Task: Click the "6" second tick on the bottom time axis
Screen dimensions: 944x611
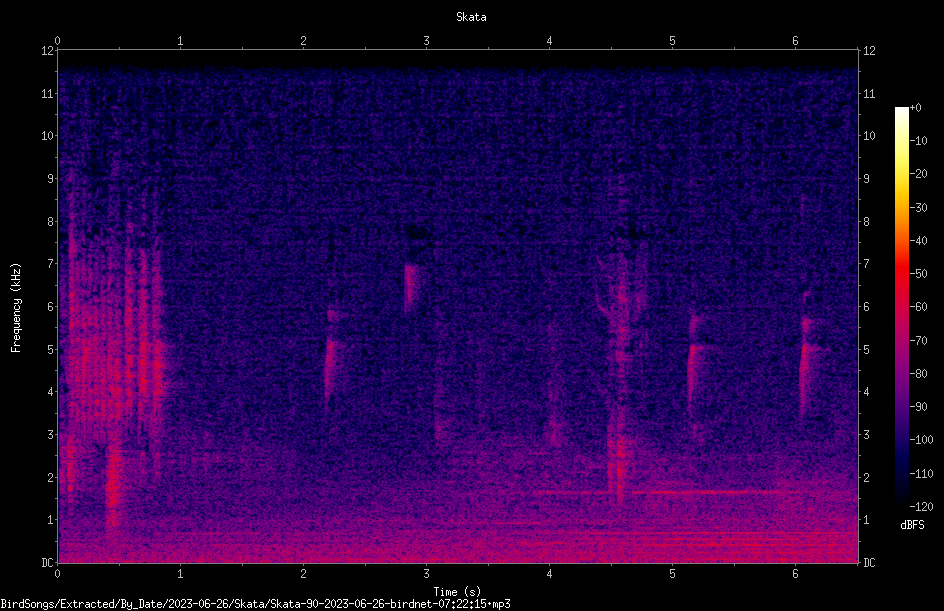Action: pyautogui.click(x=795, y=574)
